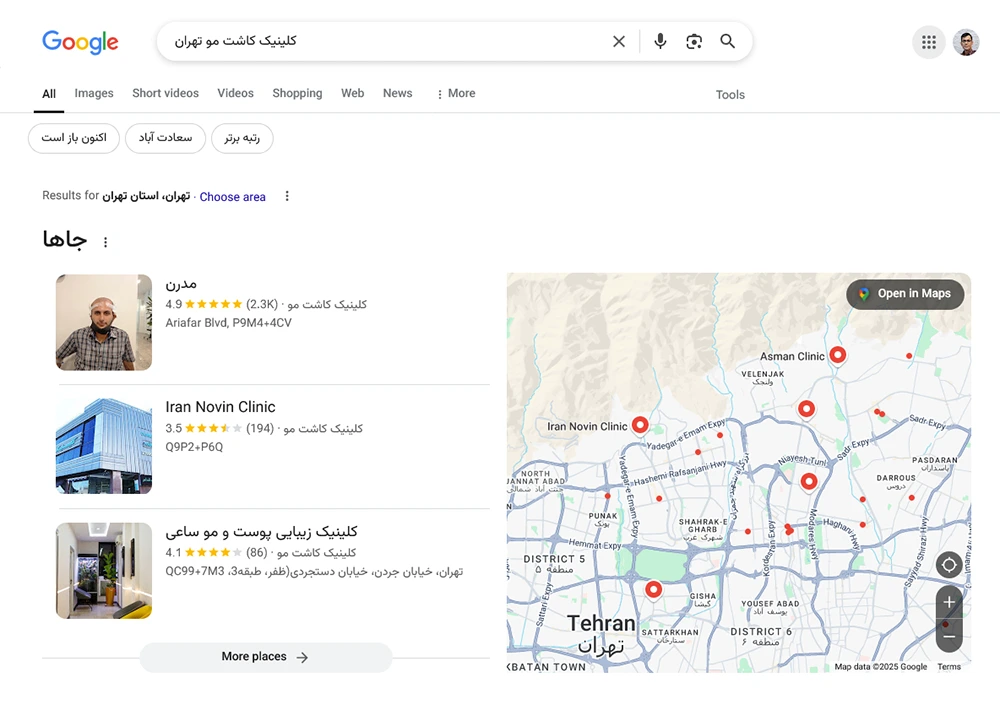Switch to the Images tab
This screenshot has width=1000, height=705.
coord(94,93)
